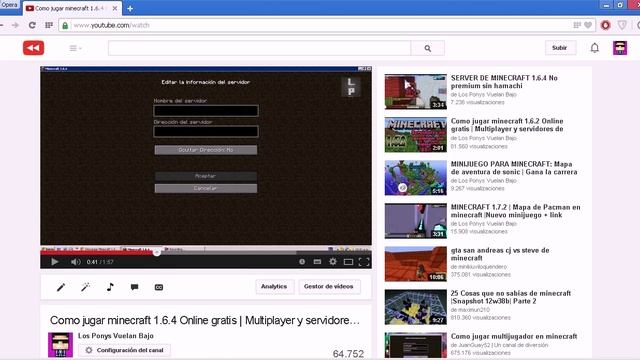This screenshot has width=640, height=360.
Task: Open the YouTube guide hamburger menu
Action: [x=75, y=48]
